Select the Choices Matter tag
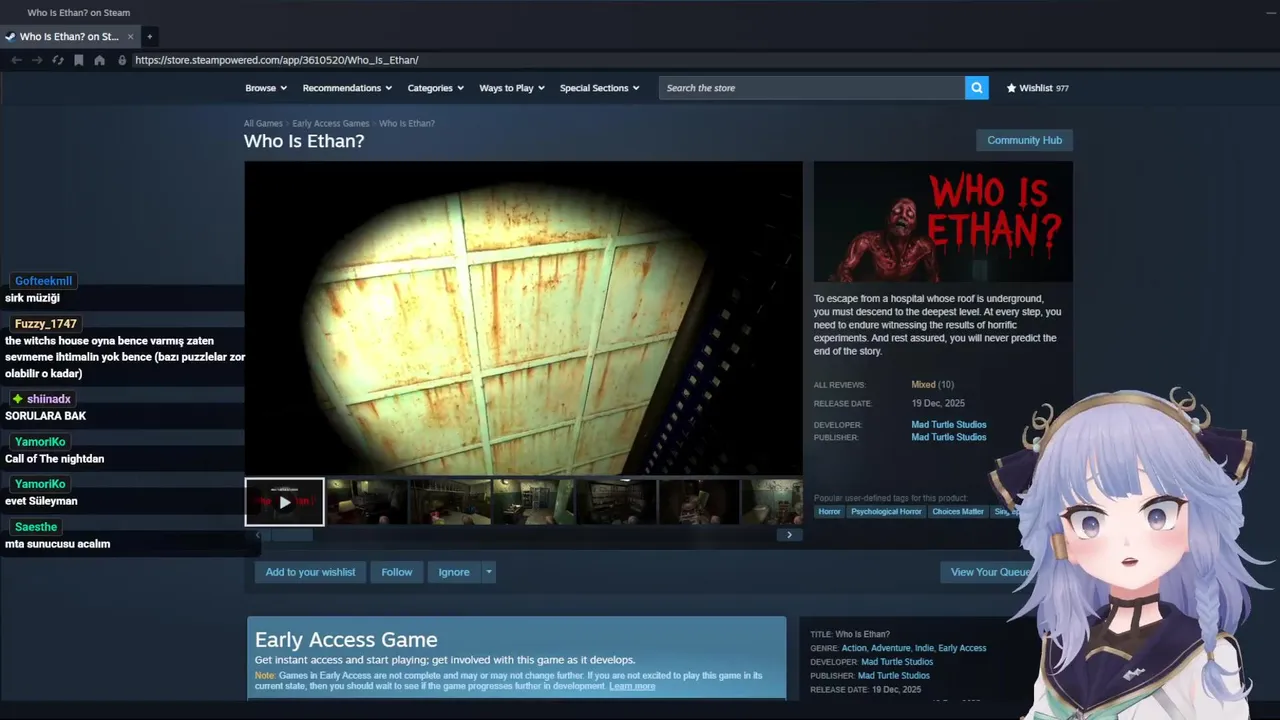The image size is (1280, 720). coord(958,512)
